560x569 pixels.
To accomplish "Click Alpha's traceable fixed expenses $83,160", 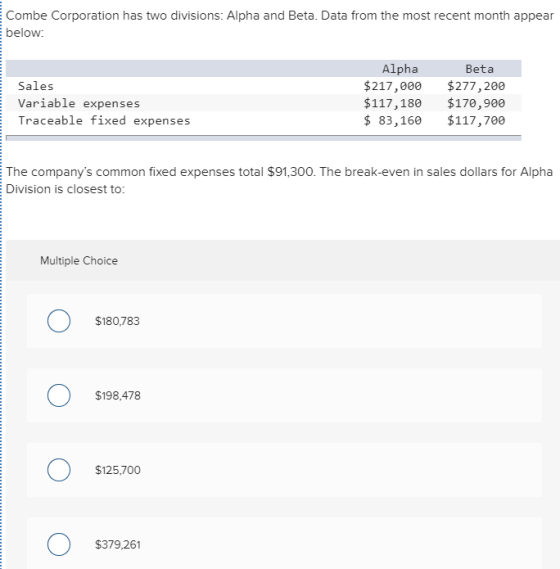I will (393, 120).
